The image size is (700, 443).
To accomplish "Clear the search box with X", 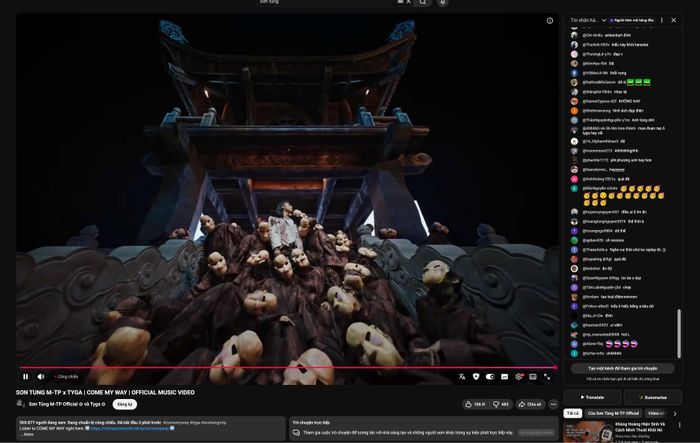I will pyautogui.click(x=408, y=2).
